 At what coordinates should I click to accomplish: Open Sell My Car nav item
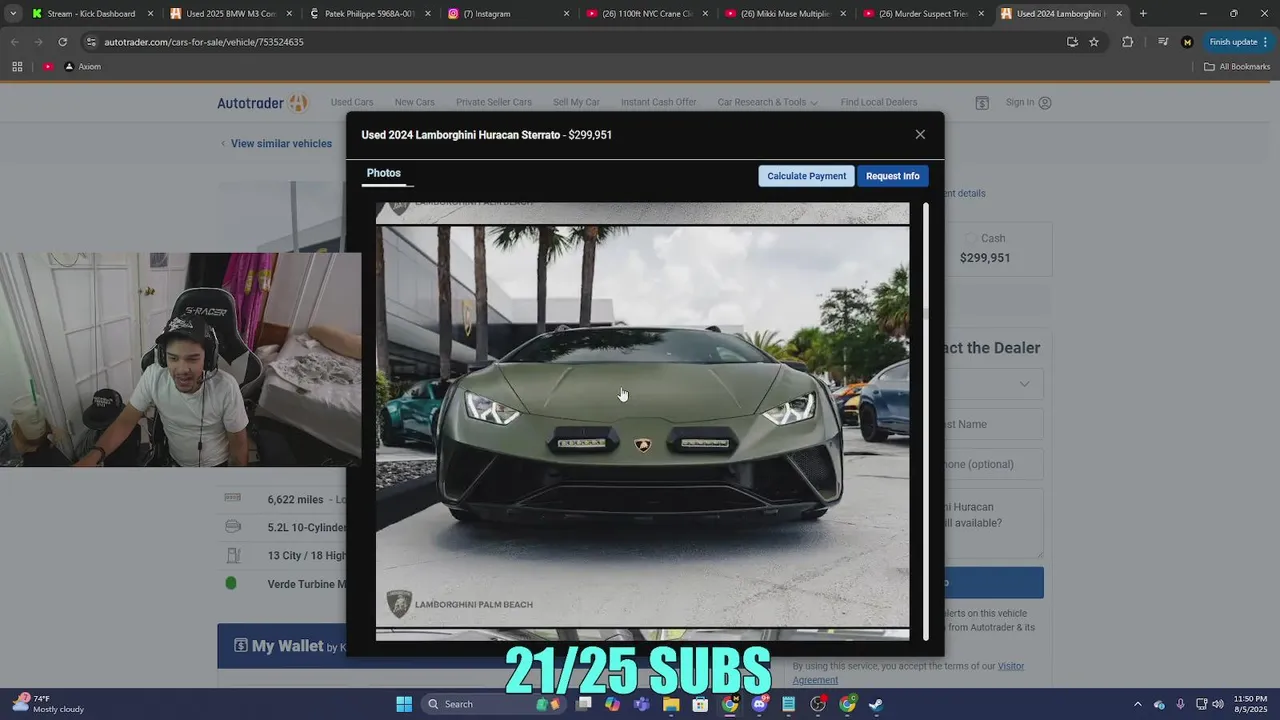click(576, 102)
